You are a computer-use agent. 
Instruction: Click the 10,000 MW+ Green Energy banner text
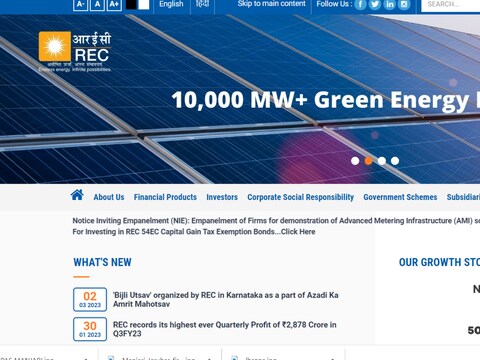326,100
